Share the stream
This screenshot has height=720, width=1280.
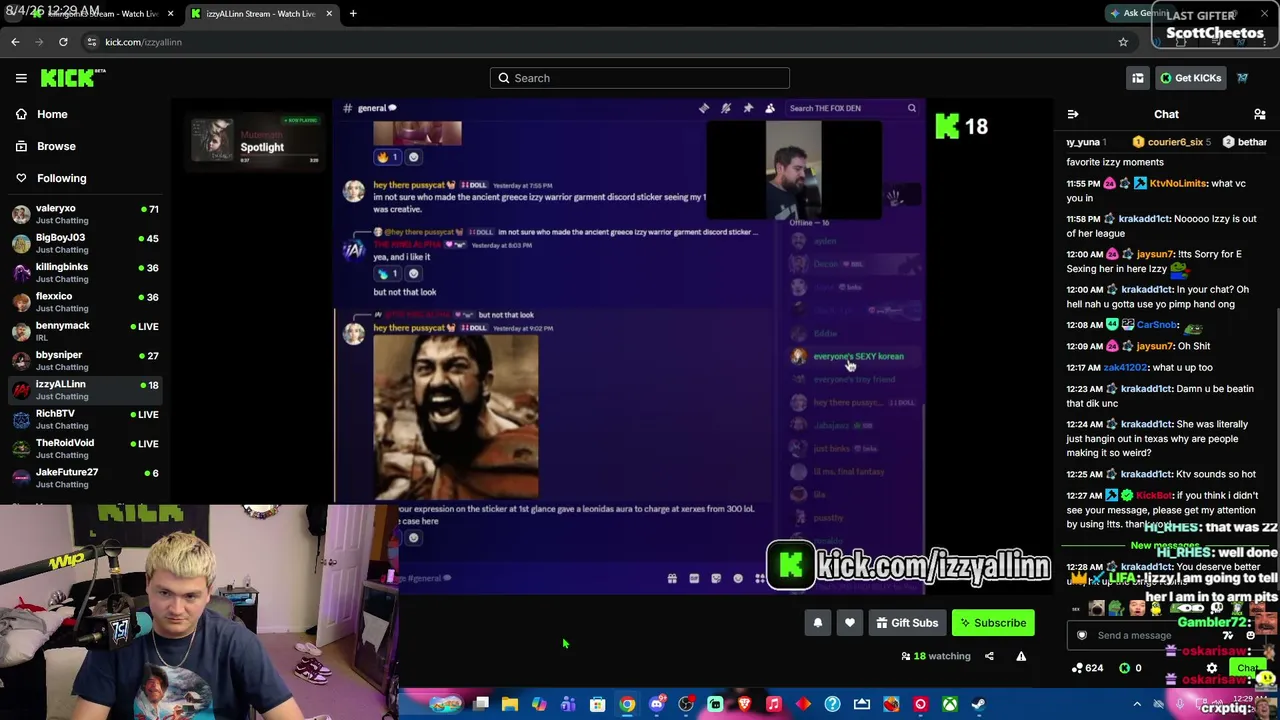point(989,656)
